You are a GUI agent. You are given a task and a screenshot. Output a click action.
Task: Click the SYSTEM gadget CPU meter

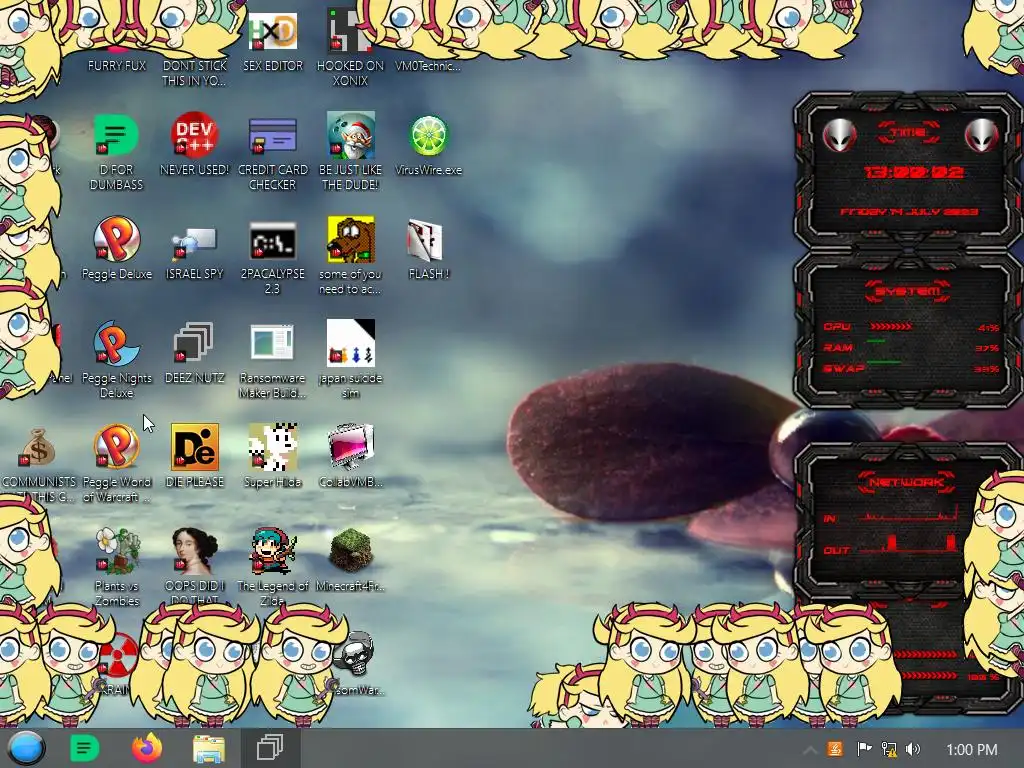[x=910, y=327]
